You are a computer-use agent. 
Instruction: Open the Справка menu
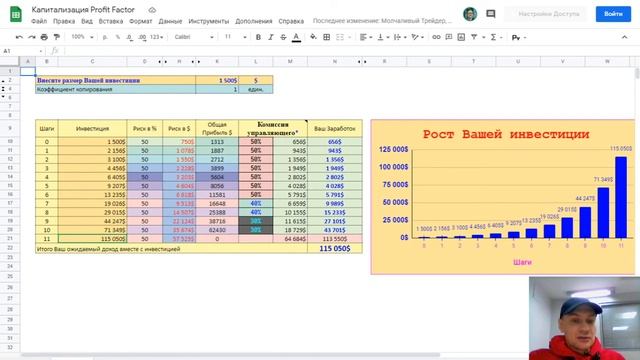point(291,21)
